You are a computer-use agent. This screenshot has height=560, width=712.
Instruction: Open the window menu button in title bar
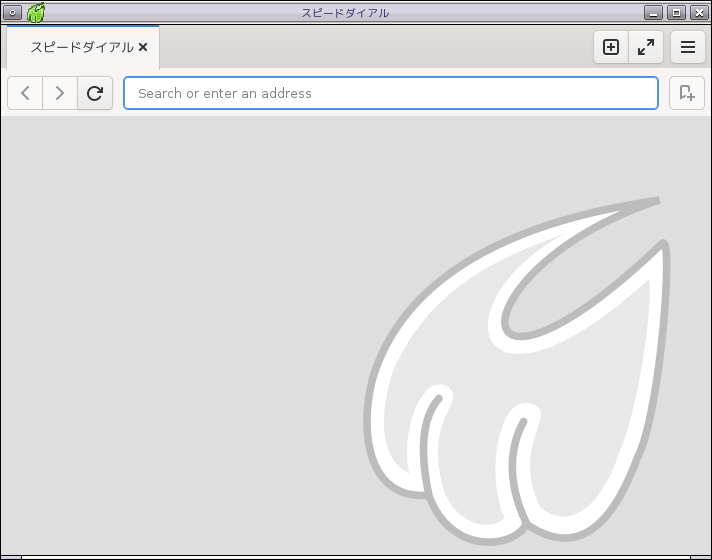pyautogui.click(x=12, y=13)
